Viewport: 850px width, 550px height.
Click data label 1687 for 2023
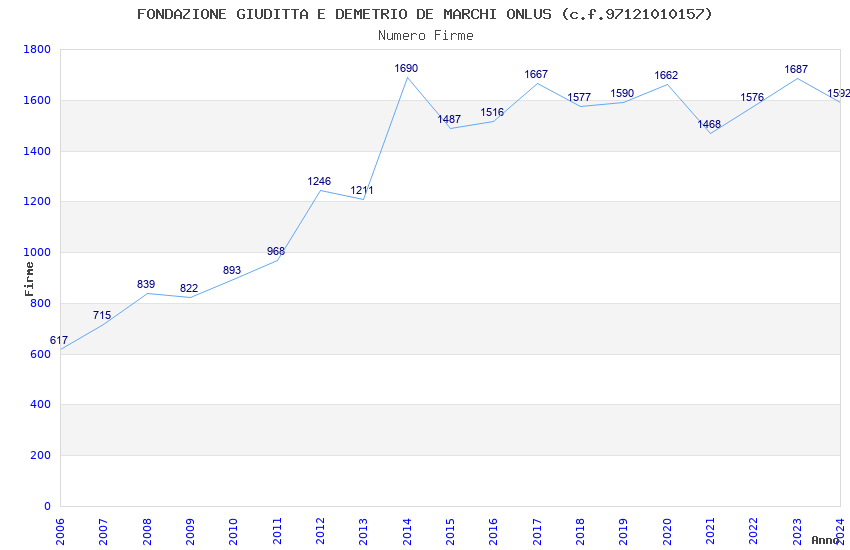(796, 69)
